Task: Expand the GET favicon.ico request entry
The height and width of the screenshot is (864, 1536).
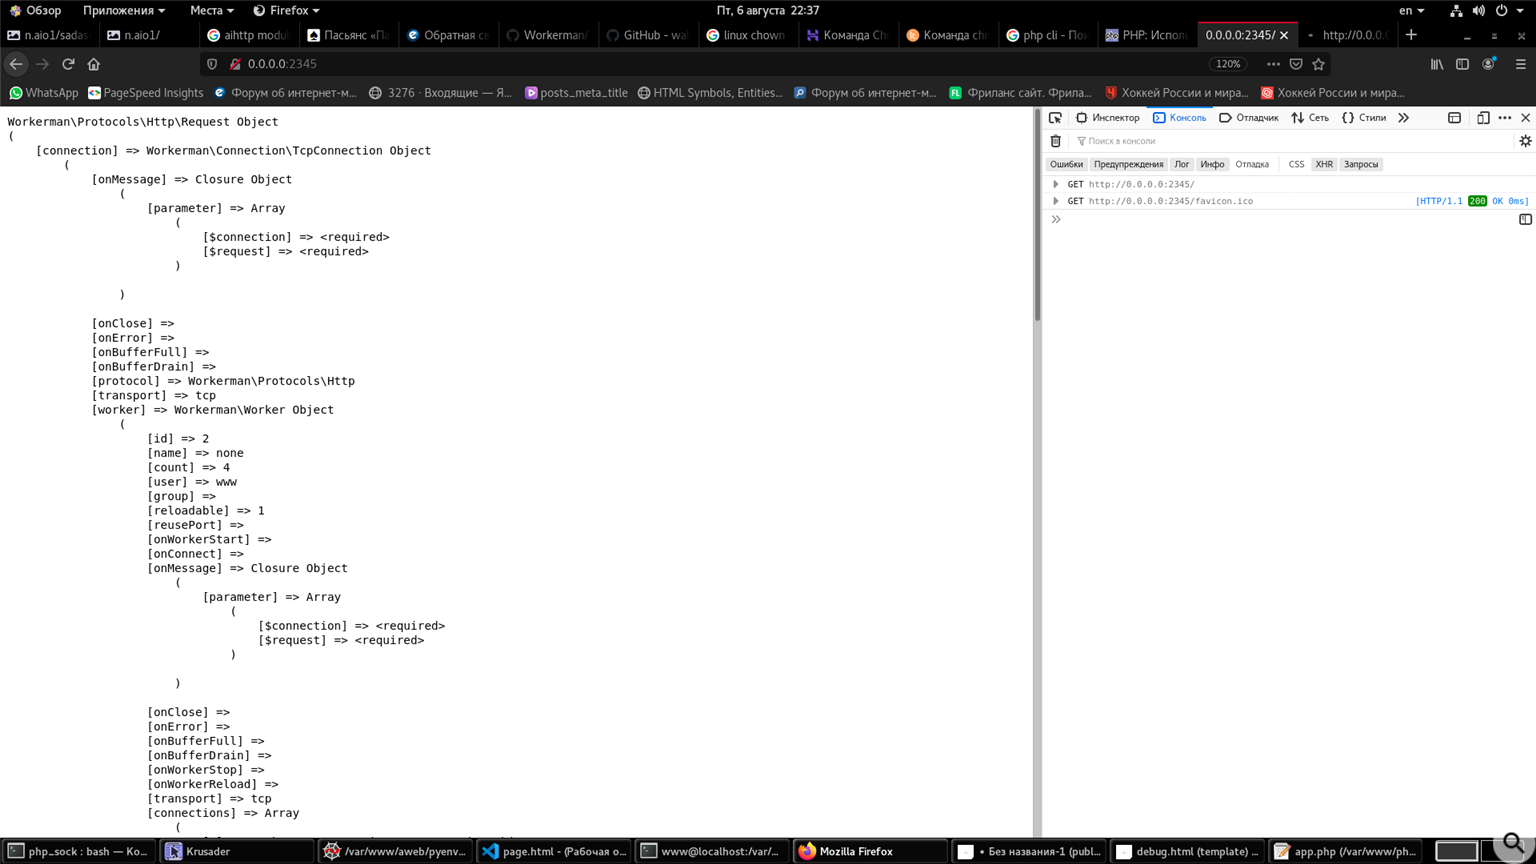Action: (x=1055, y=201)
